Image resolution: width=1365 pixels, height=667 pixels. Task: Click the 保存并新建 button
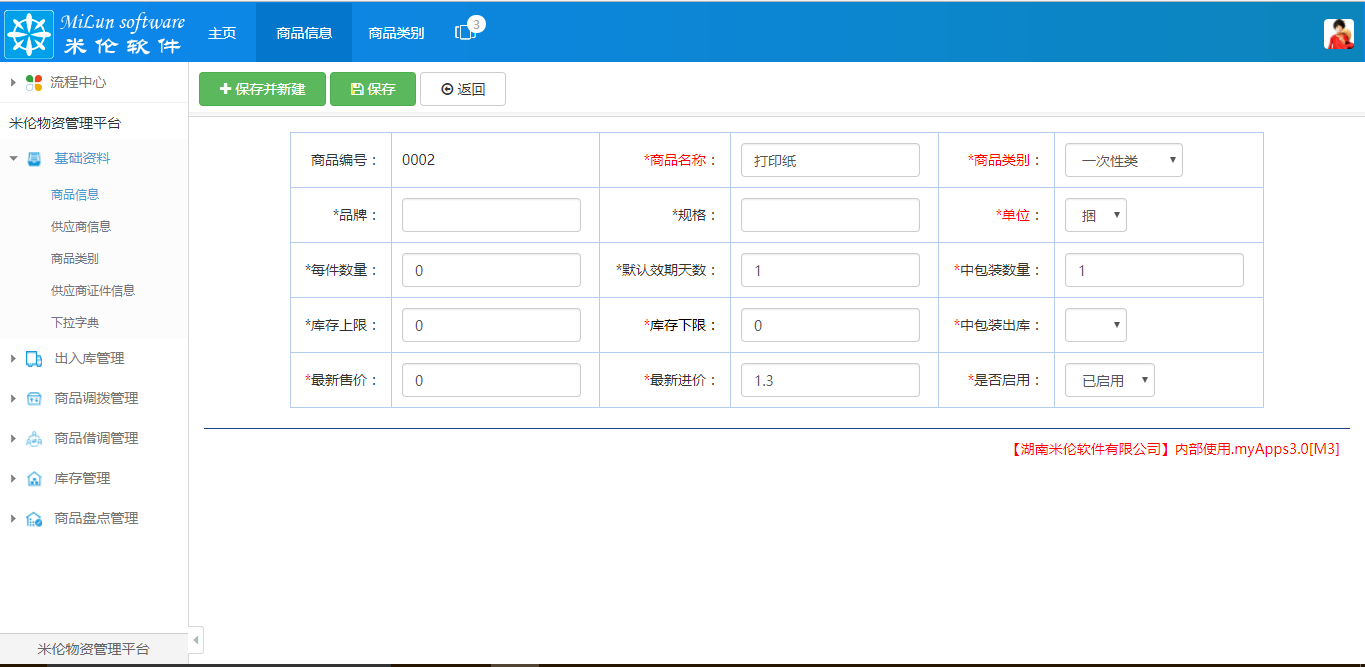(x=262, y=89)
